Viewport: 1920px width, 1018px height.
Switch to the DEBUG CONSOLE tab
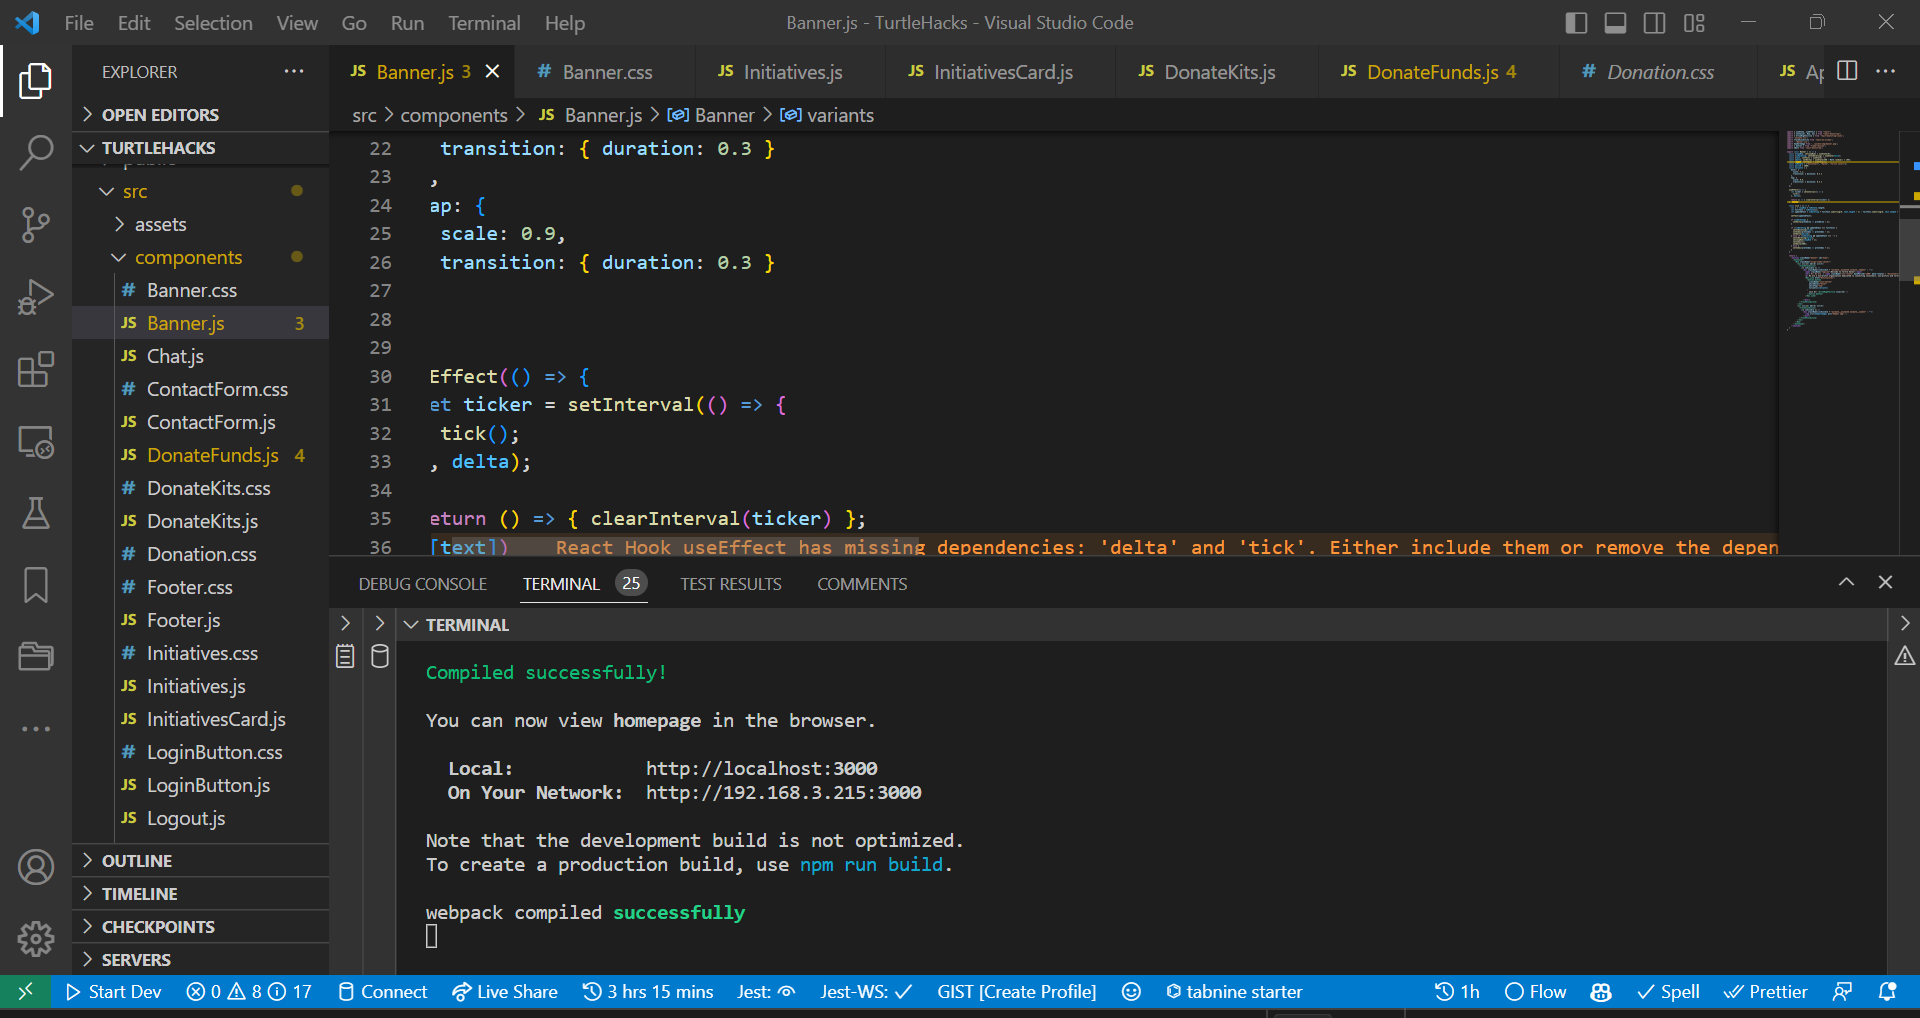(x=422, y=584)
